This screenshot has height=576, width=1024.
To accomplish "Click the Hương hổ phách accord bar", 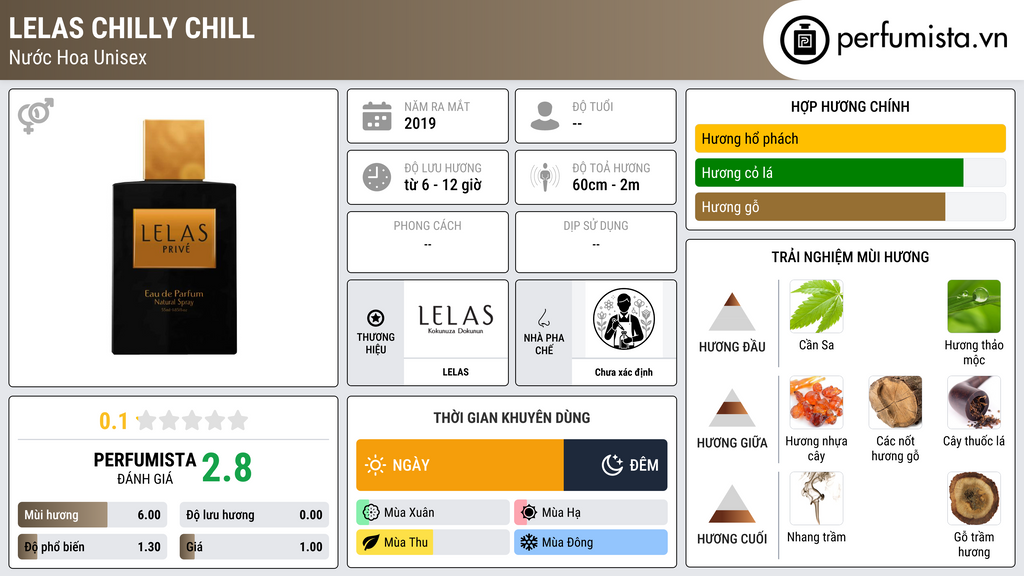I will pos(850,138).
